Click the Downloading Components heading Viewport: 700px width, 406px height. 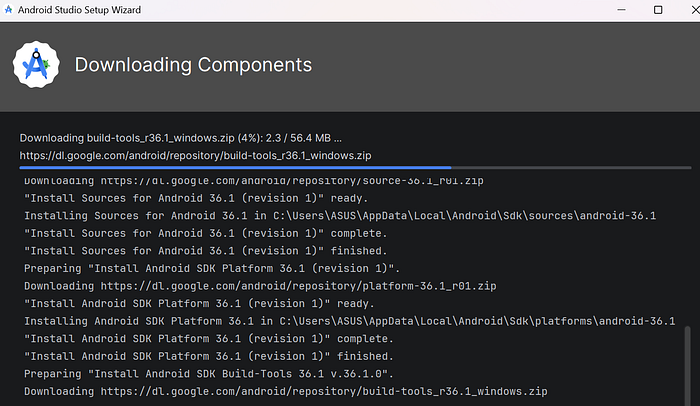pyautogui.click(x=193, y=65)
